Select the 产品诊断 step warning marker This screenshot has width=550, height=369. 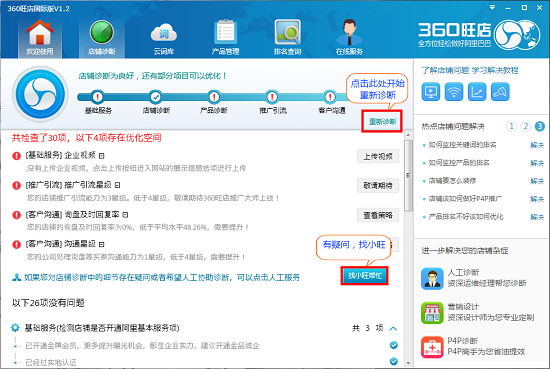214,96
